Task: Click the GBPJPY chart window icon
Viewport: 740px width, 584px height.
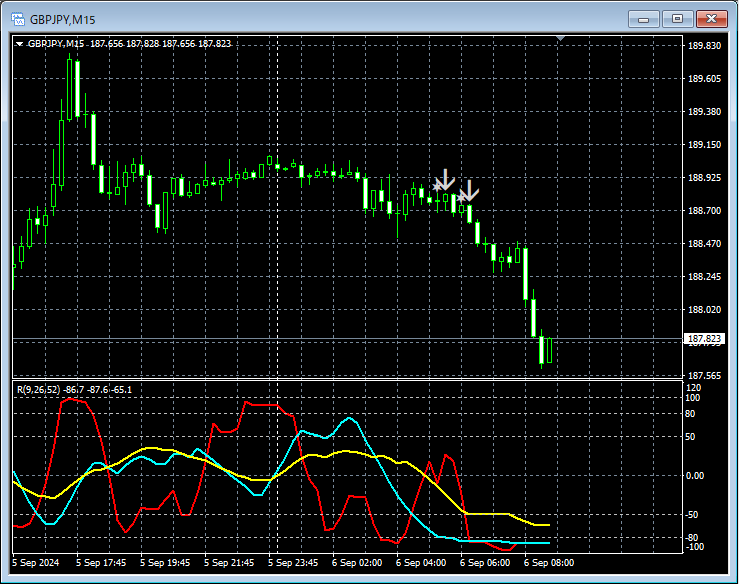Action: [x=18, y=19]
